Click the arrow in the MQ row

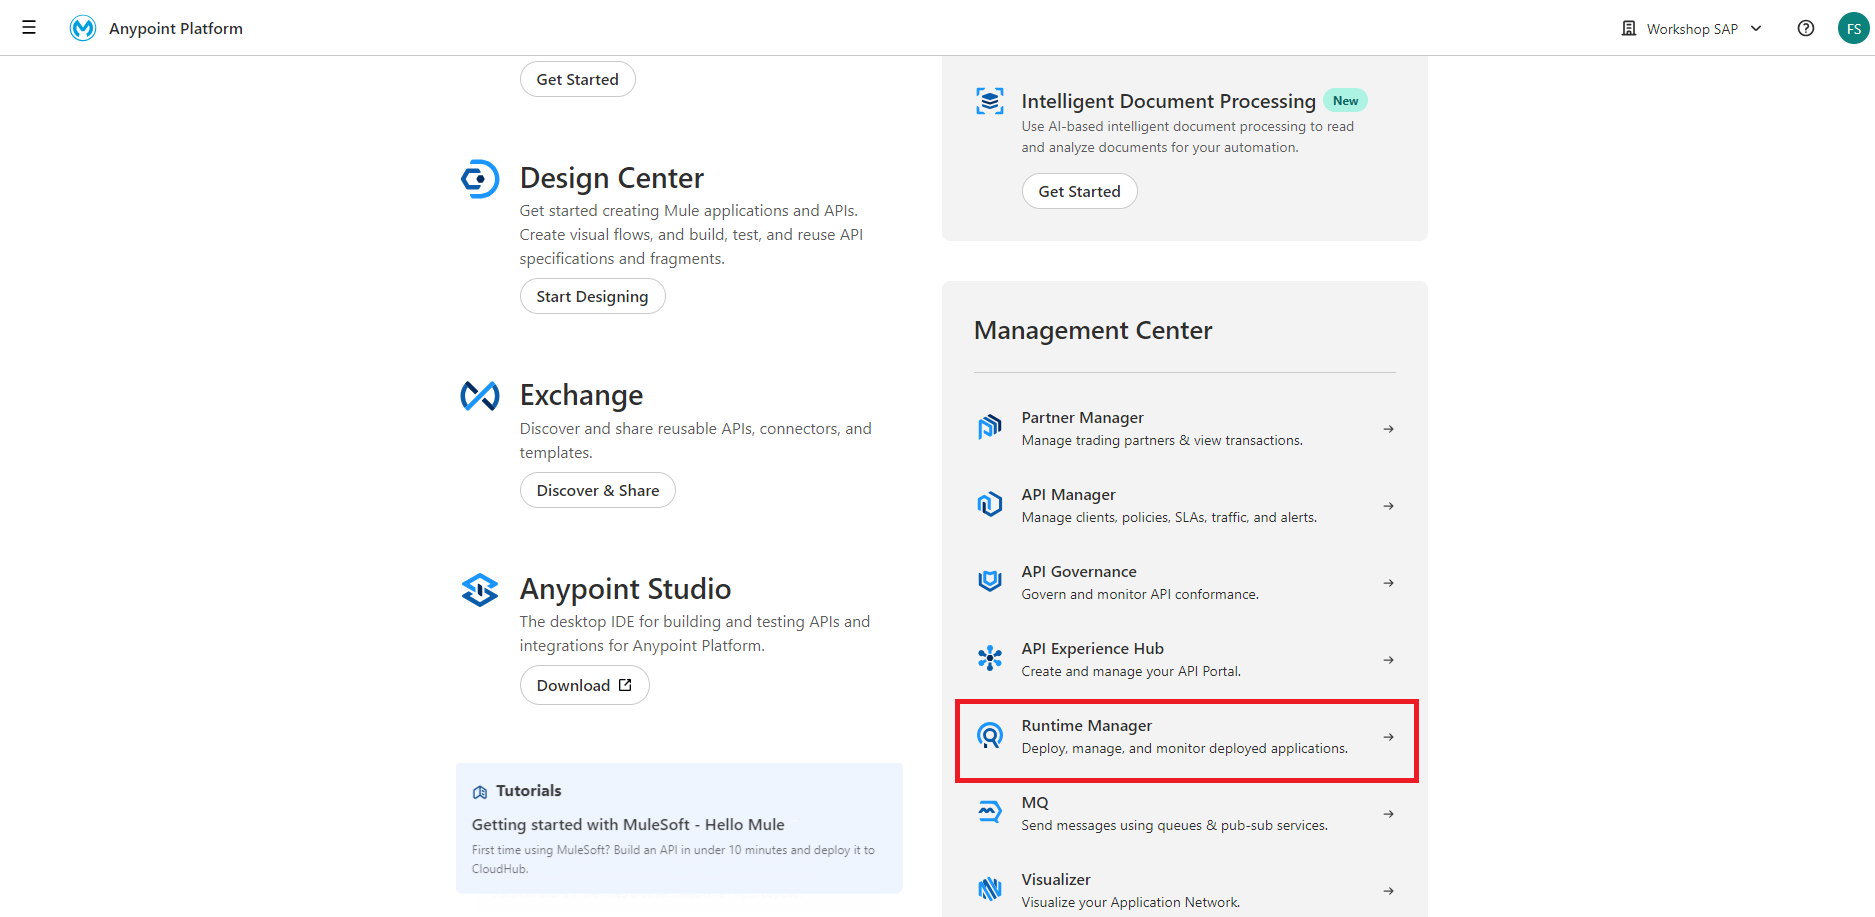coord(1388,814)
